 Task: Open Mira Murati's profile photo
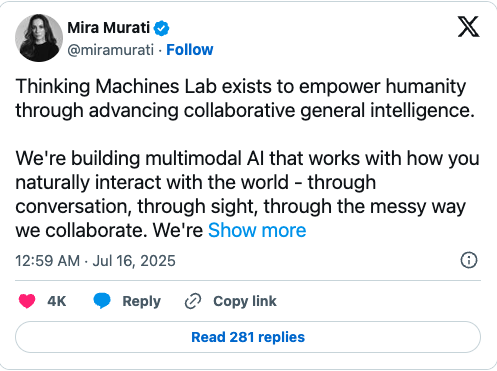tap(39, 38)
